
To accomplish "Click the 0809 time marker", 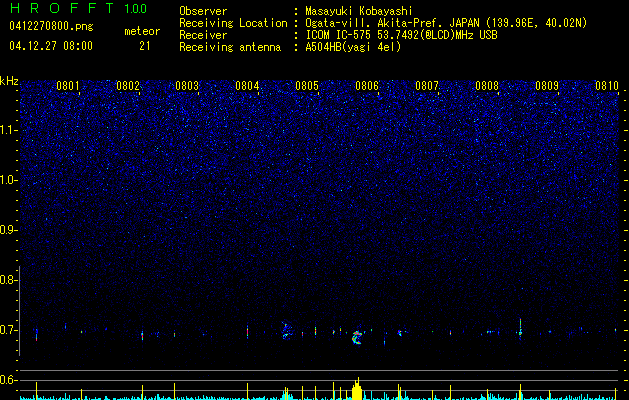I will point(547,86).
